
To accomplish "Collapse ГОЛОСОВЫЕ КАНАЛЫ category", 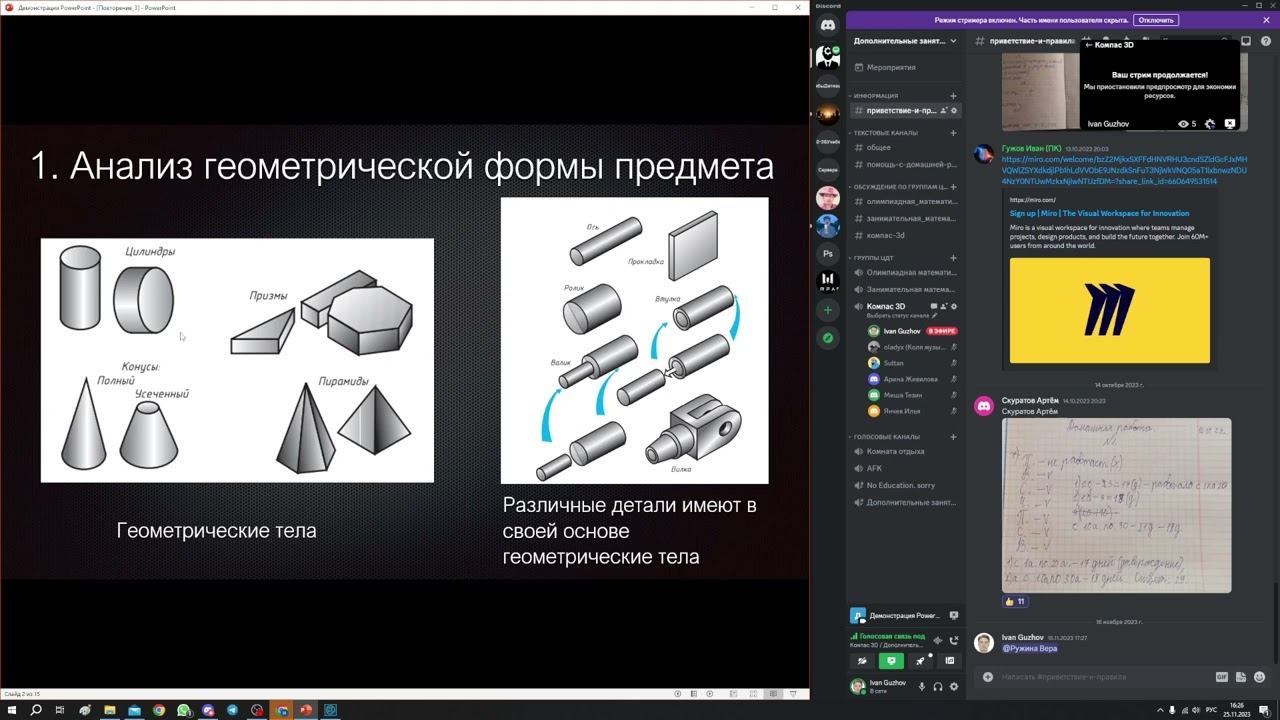I will [885, 437].
